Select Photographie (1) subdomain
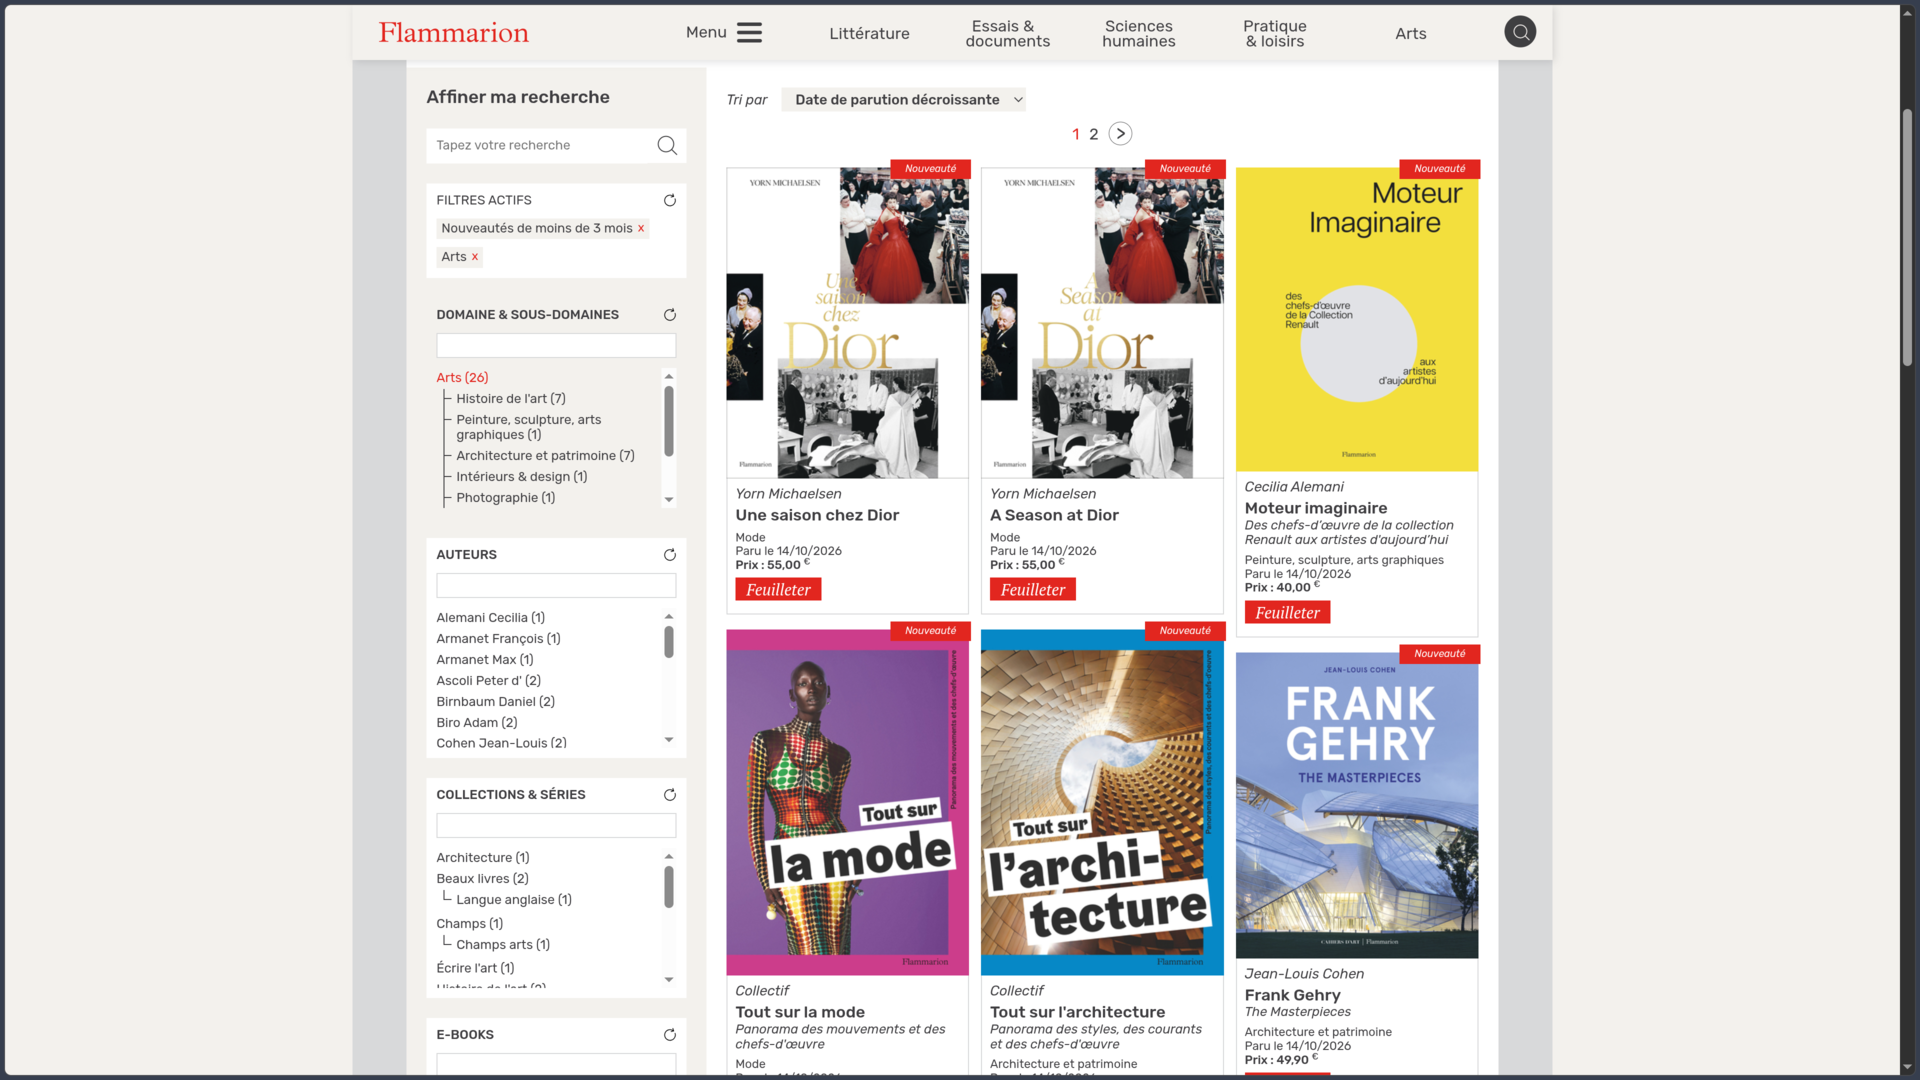This screenshot has height=1080, width=1920. pyautogui.click(x=505, y=498)
